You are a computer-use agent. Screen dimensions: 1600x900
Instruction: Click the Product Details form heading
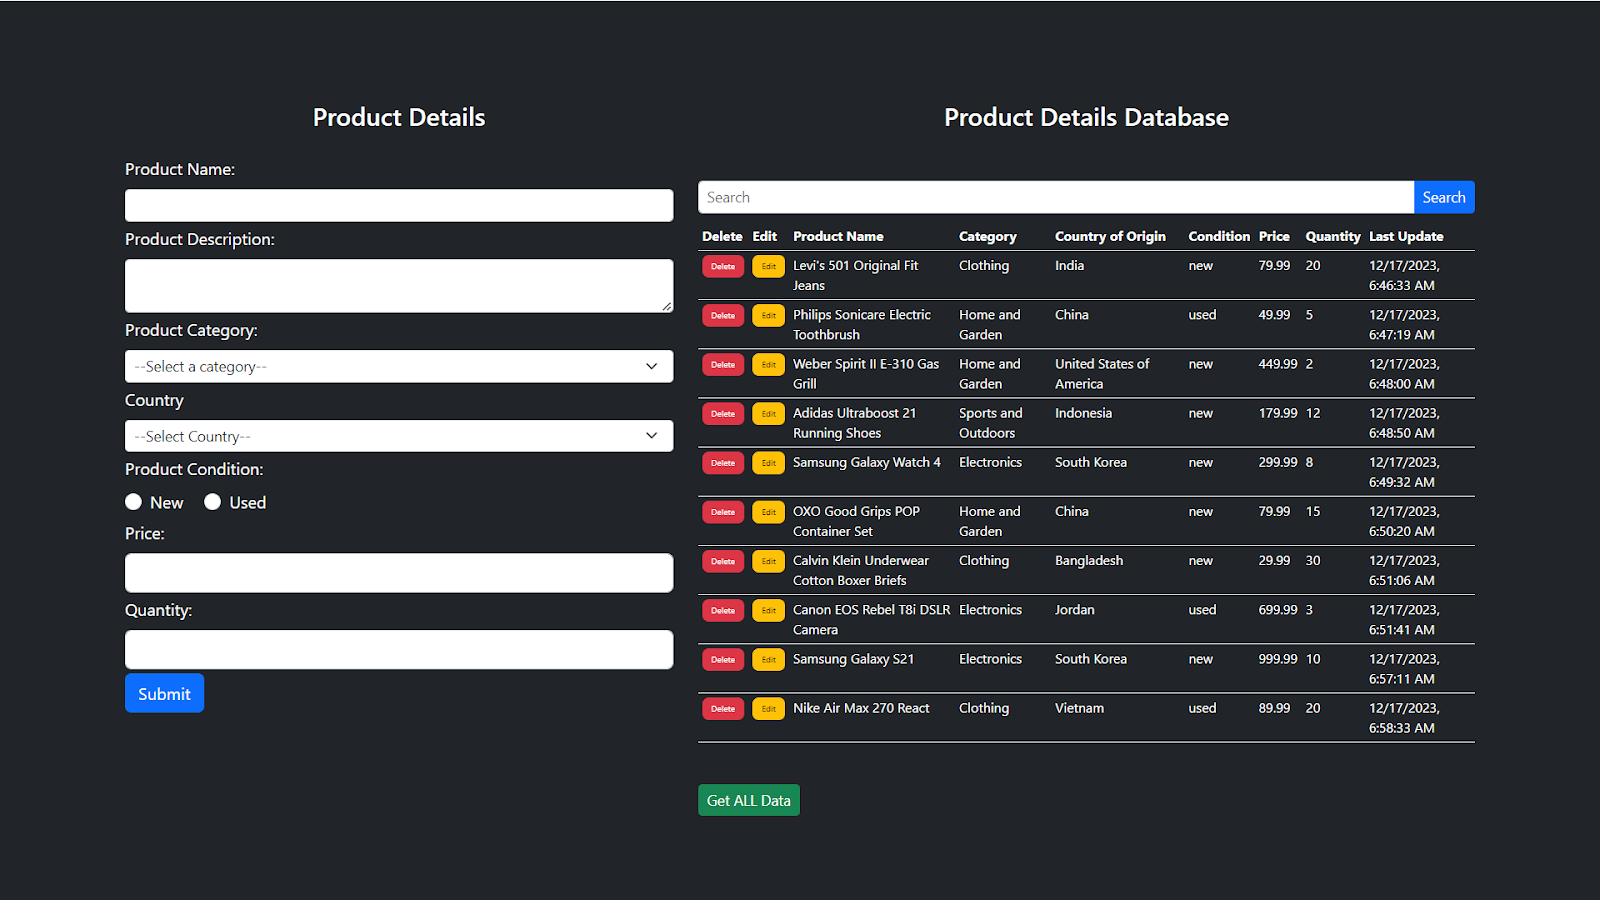click(x=399, y=117)
